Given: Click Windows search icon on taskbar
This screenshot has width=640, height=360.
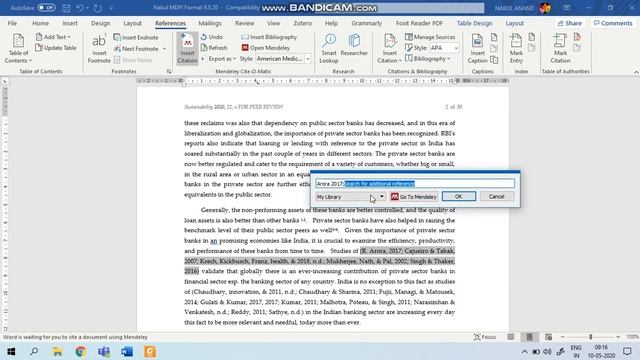Looking at the screenshot, I should (34, 351).
